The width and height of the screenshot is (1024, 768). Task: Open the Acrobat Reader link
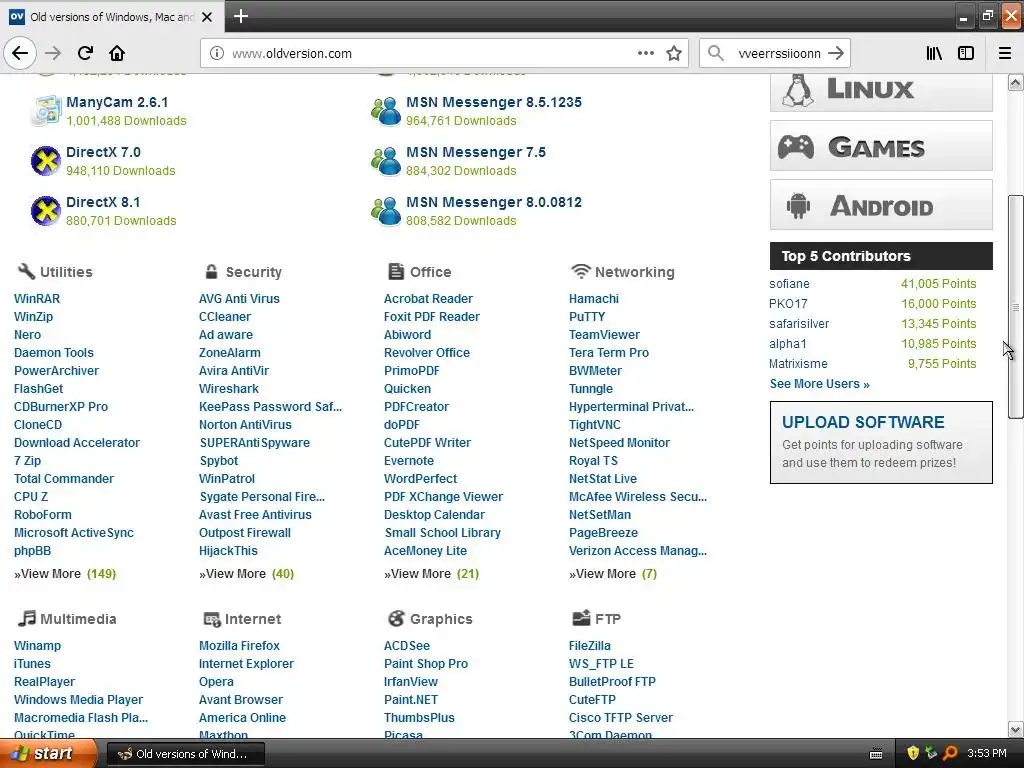(x=428, y=298)
